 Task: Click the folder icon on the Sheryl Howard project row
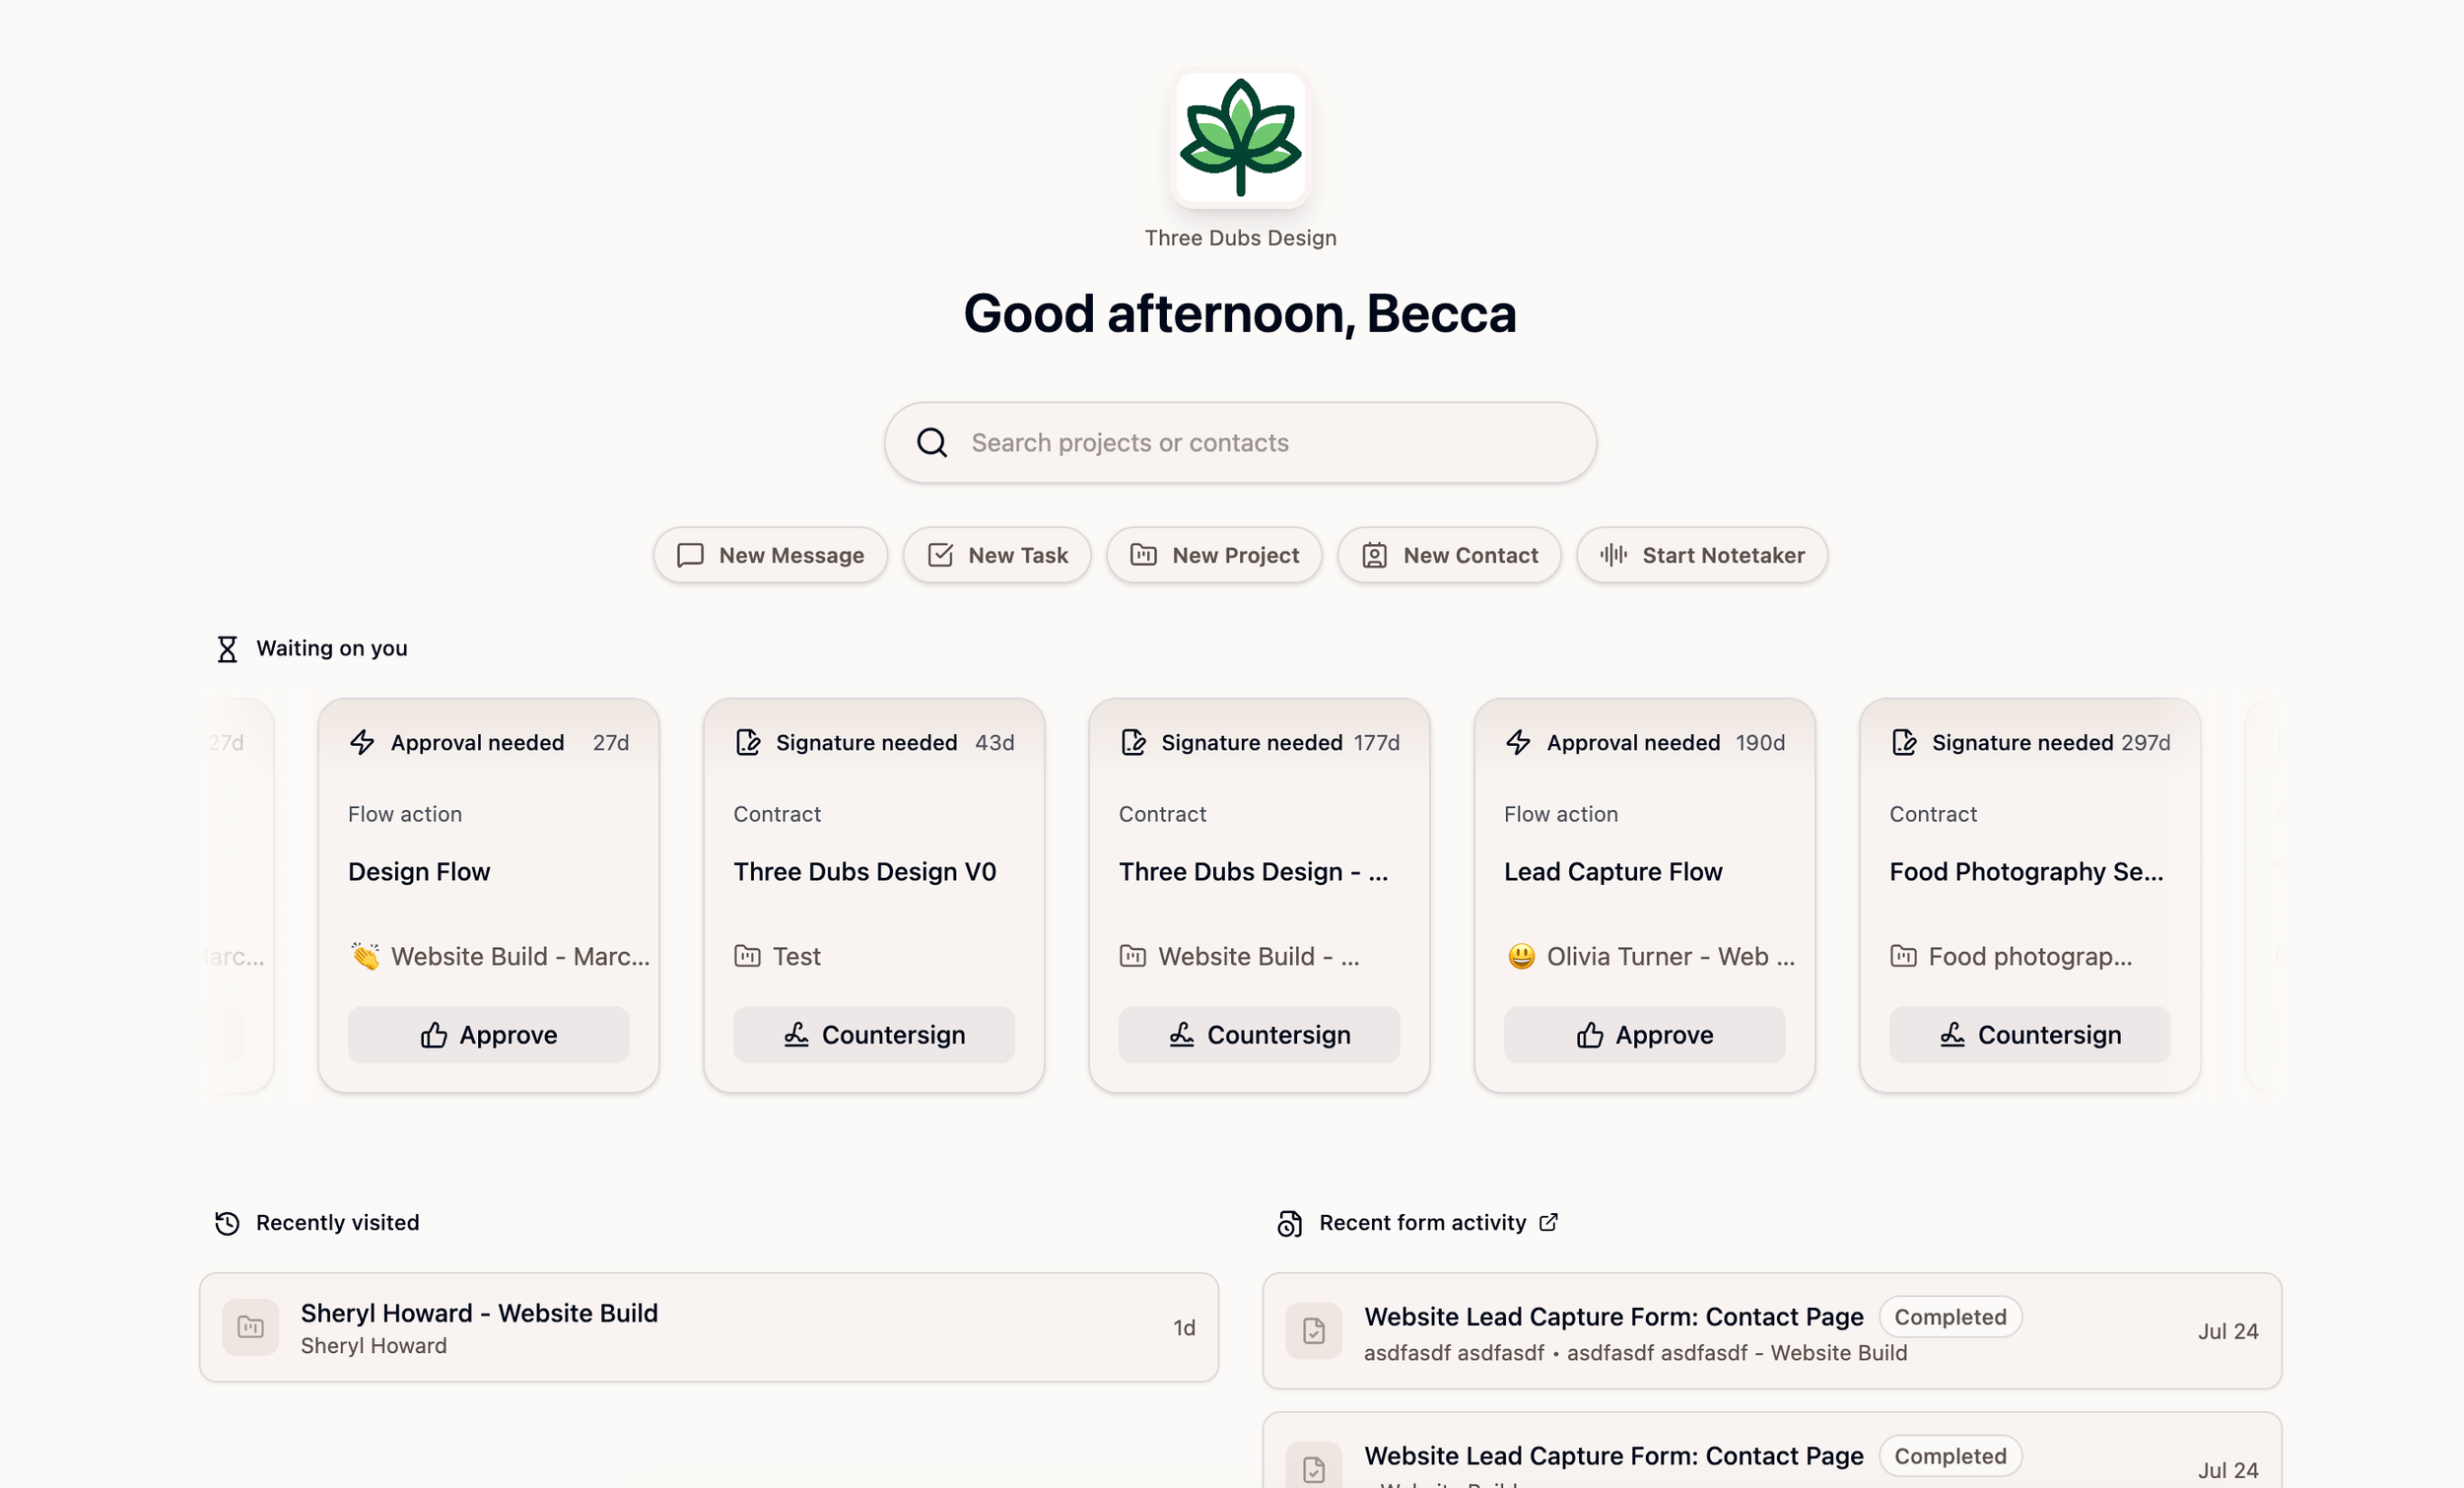(x=250, y=1327)
